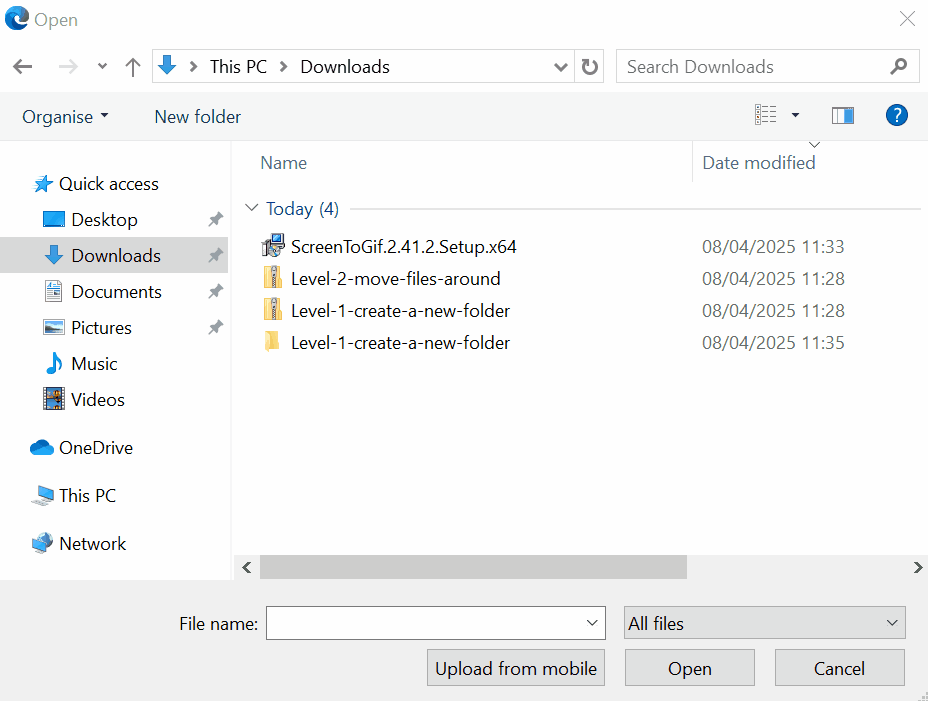Viewport: 928px width, 701px height.
Task: Toggle the preview pane icon
Action: (x=842, y=116)
